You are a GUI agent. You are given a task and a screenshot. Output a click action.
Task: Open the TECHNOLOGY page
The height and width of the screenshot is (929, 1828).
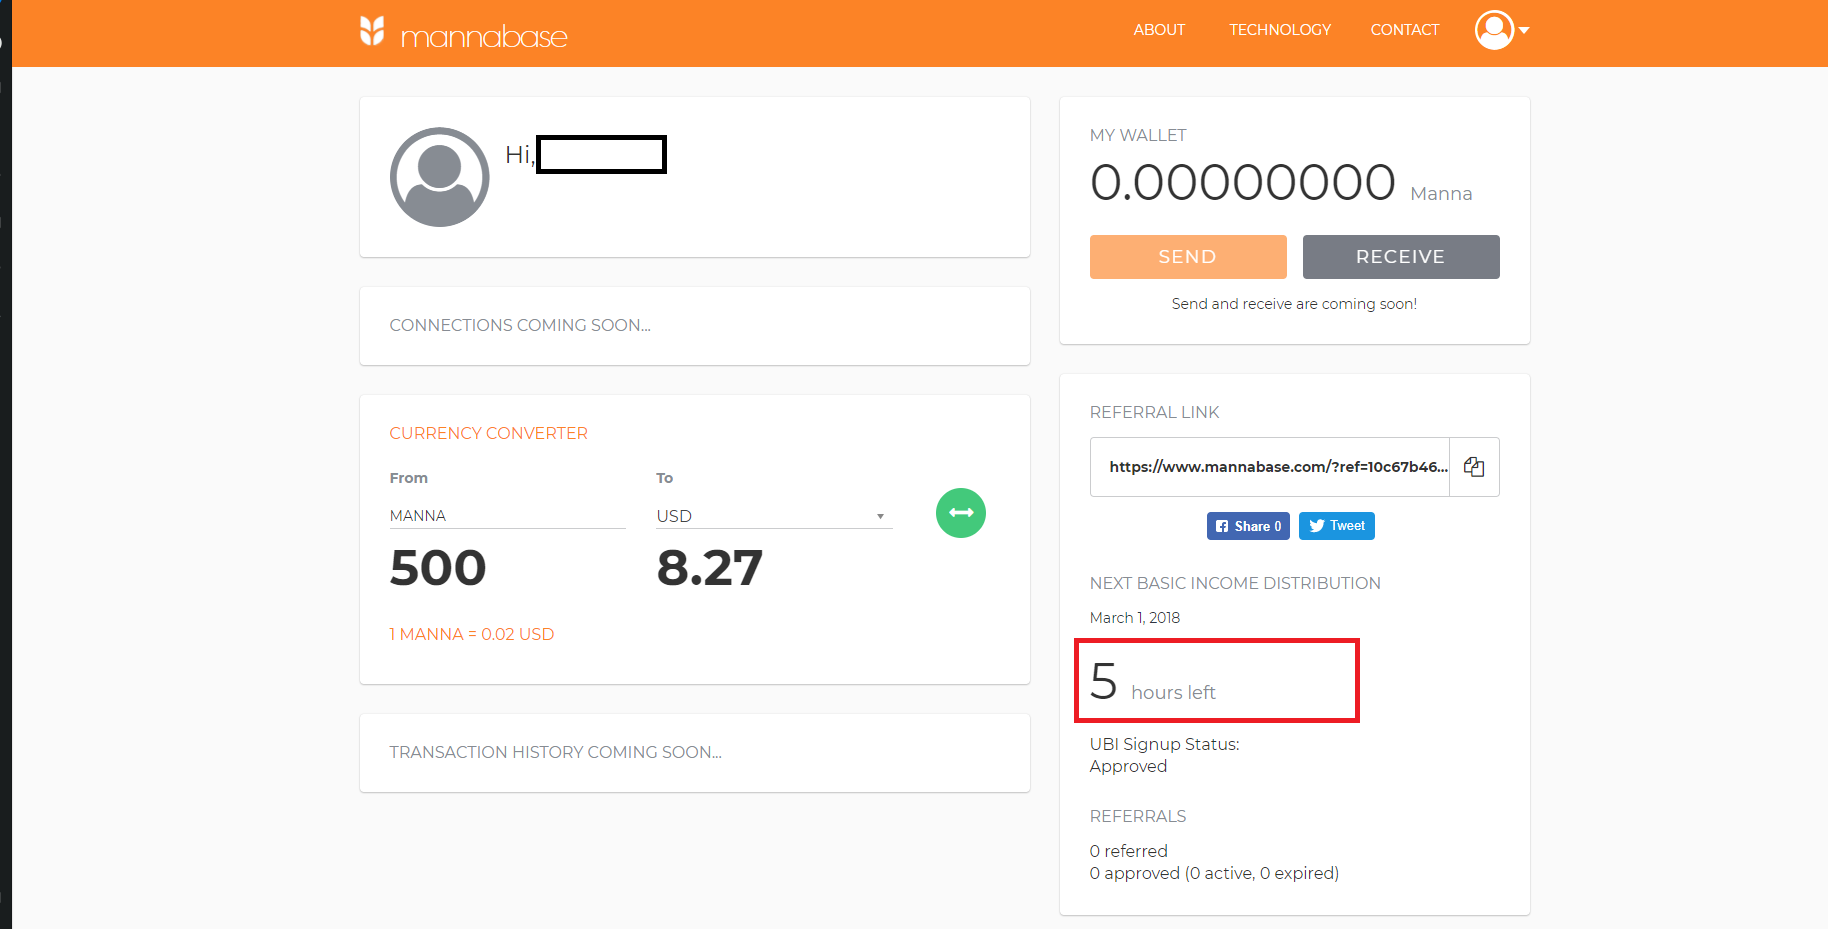(1280, 30)
